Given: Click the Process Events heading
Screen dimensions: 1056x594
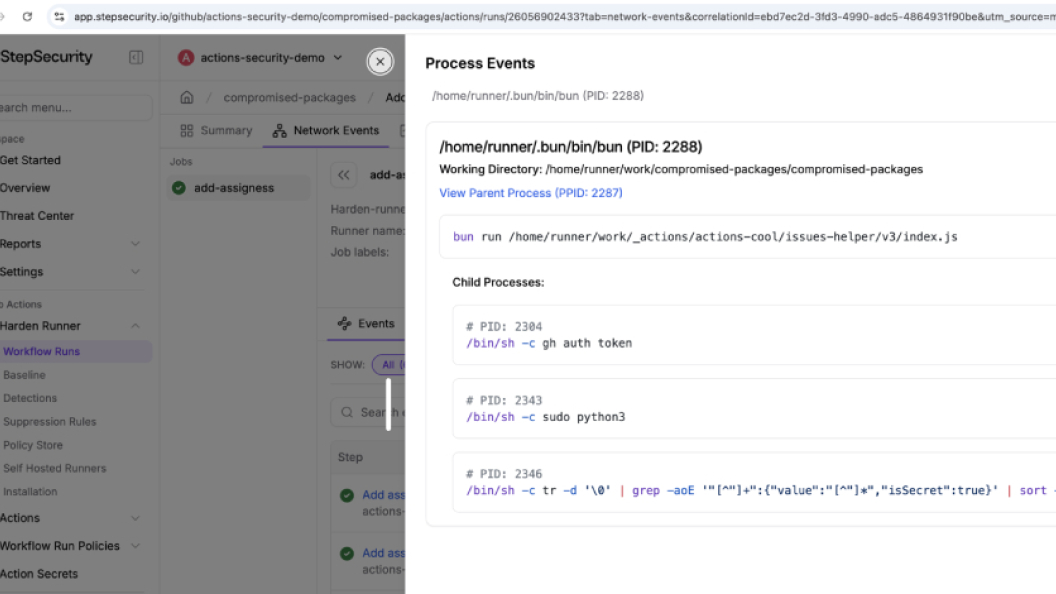Looking at the screenshot, I should [x=480, y=63].
